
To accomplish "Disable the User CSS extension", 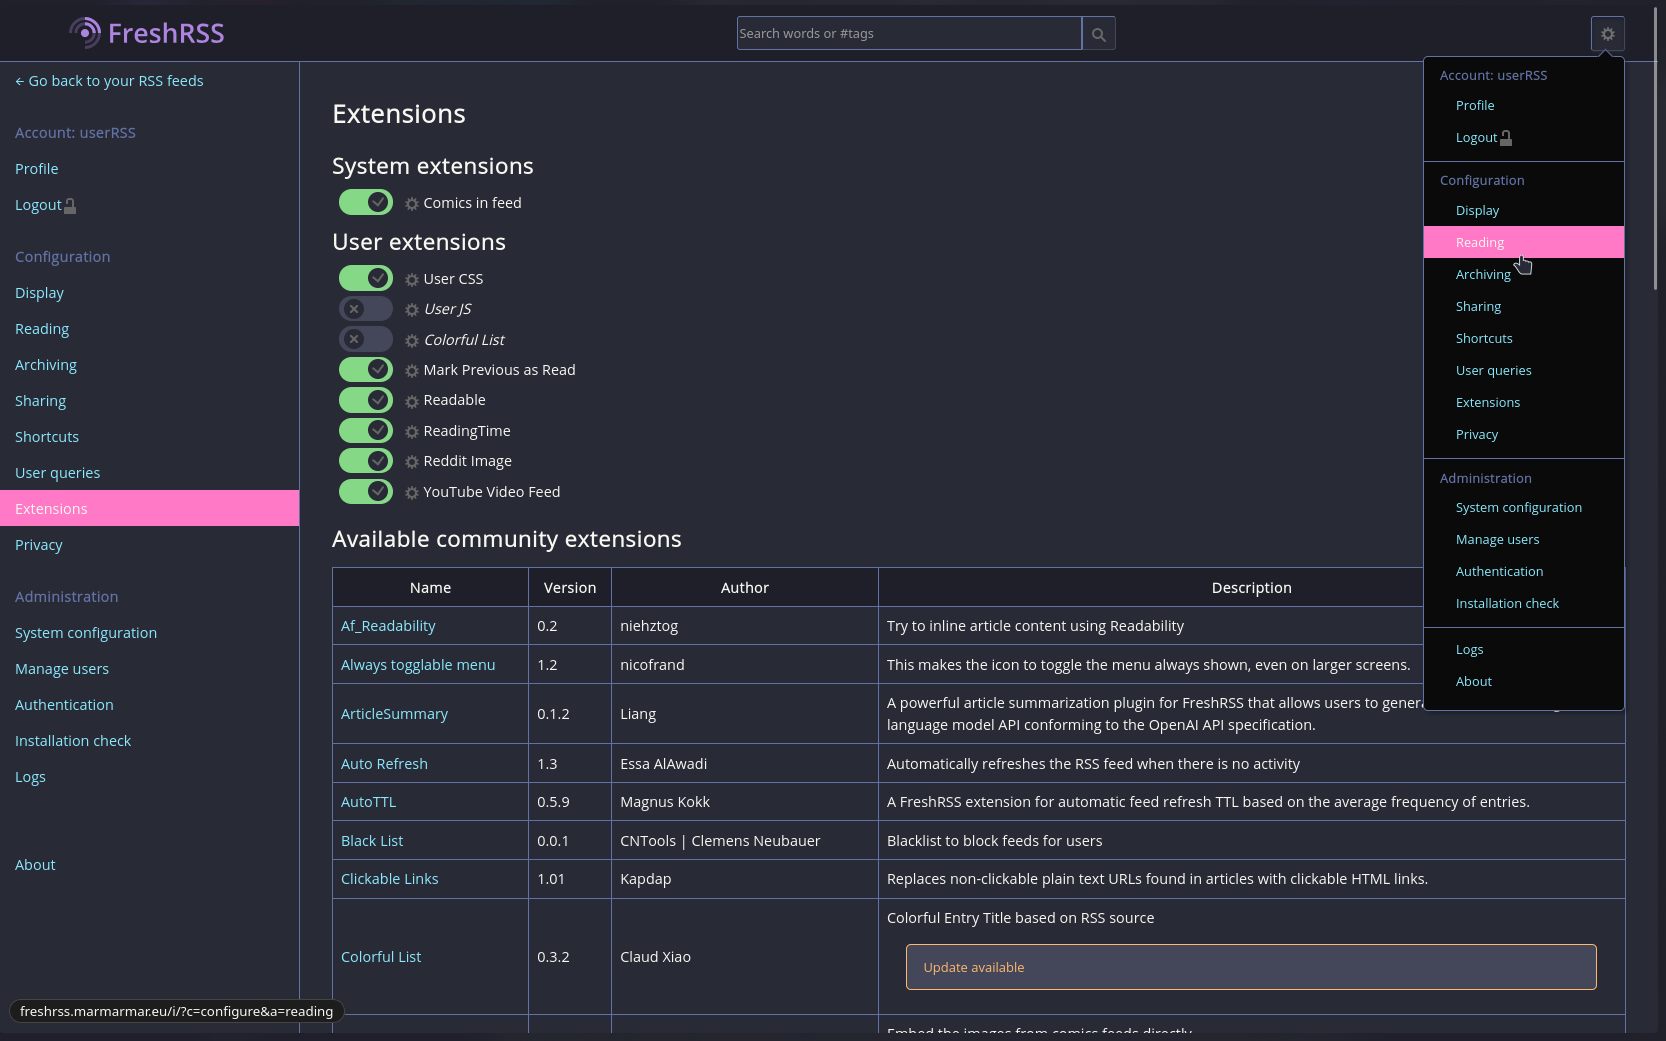I will point(366,278).
